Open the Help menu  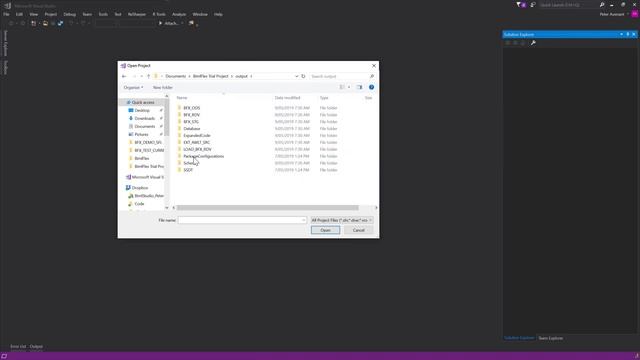(x=218, y=14)
